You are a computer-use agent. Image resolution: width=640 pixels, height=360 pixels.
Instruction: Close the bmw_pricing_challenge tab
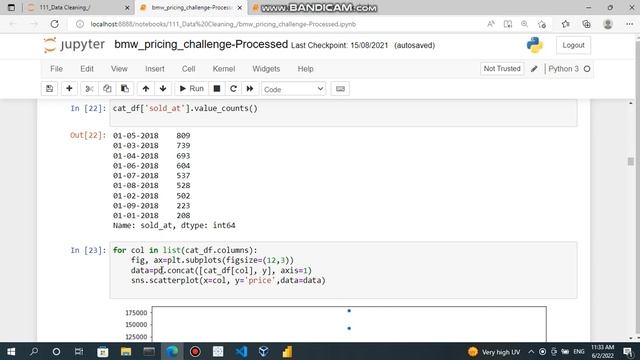coord(240,8)
